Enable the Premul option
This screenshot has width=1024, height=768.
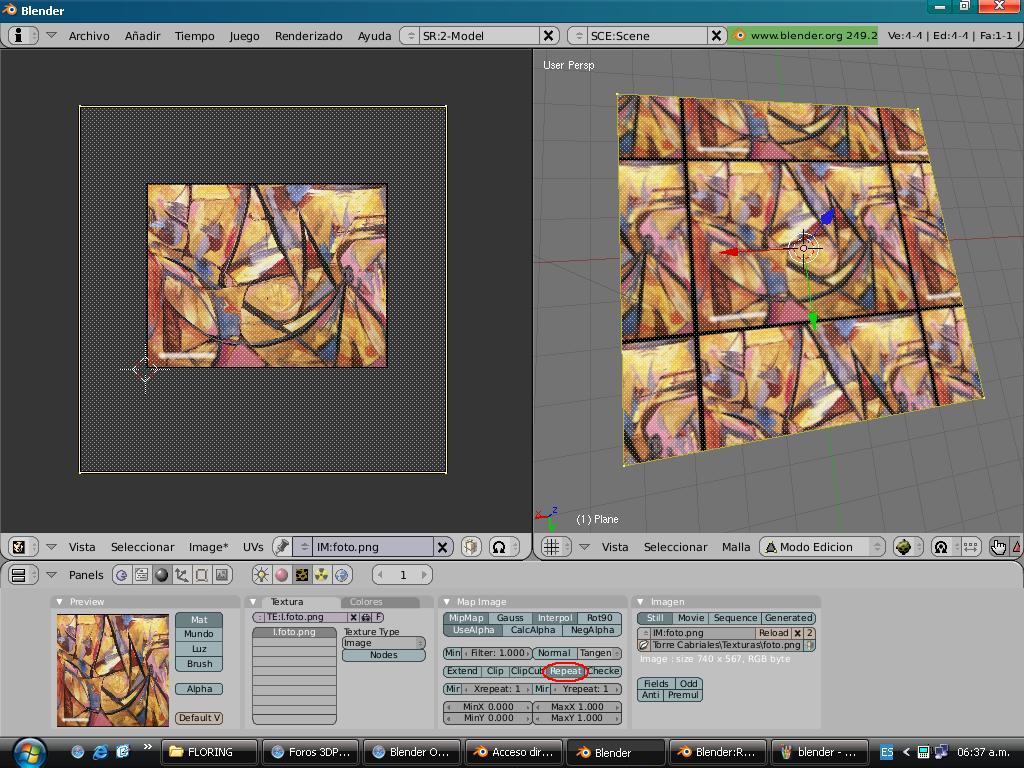[x=683, y=695]
